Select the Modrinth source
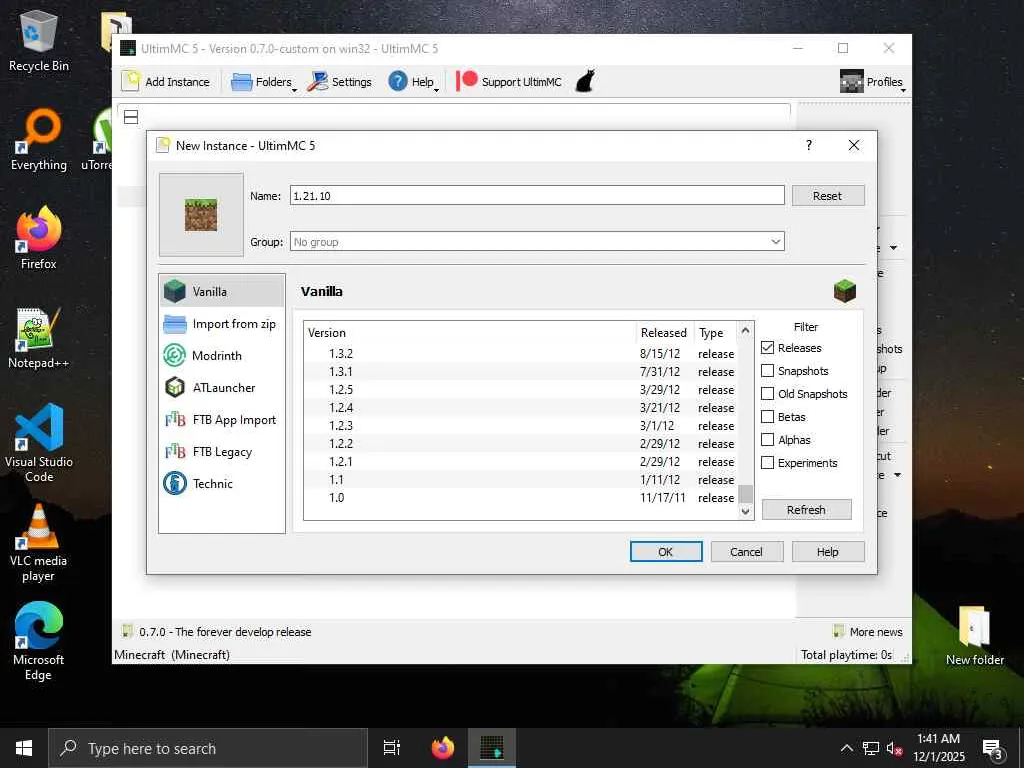The height and width of the screenshot is (768, 1024). point(222,355)
